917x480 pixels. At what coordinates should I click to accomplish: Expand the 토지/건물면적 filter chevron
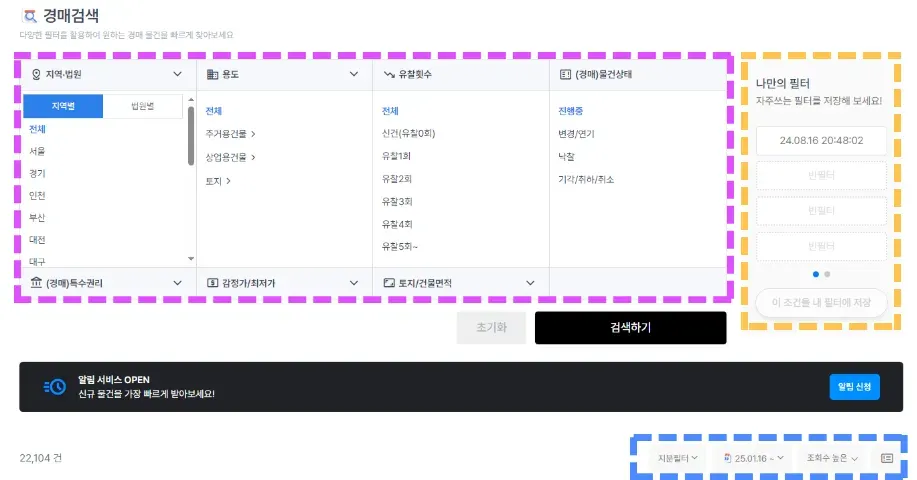point(530,283)
